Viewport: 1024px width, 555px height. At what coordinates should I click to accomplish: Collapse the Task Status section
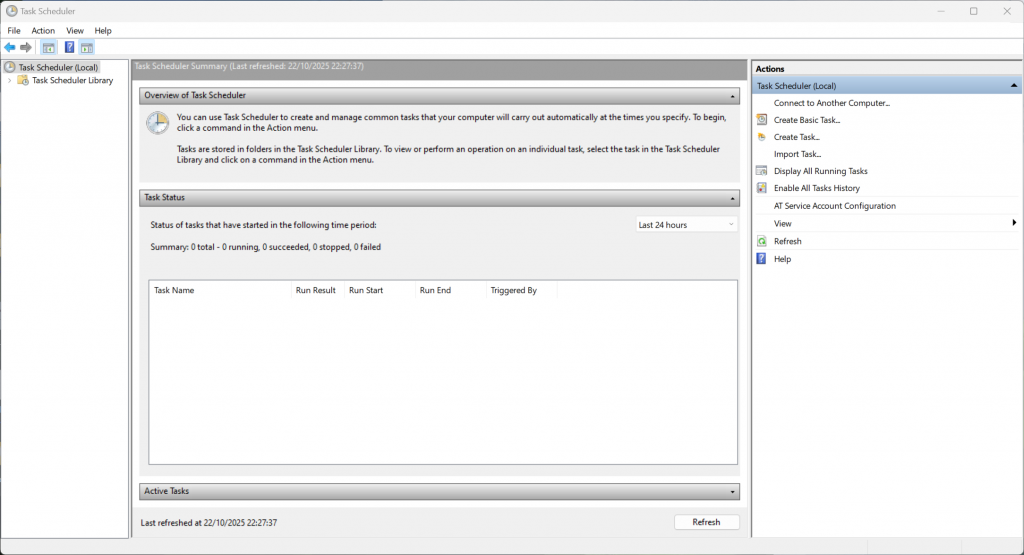732,198
